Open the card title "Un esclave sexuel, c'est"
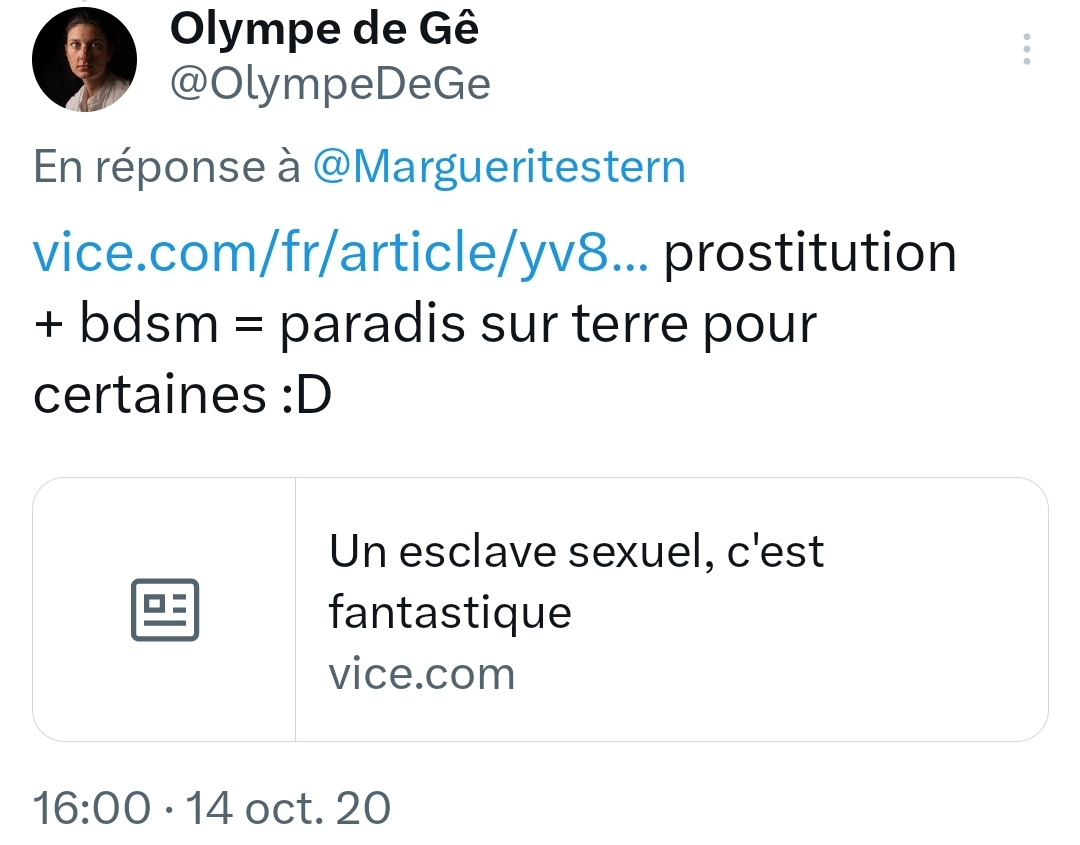The width and height of the screenshot is (1080, 845). pyautogui.click(x=576, y=550)
